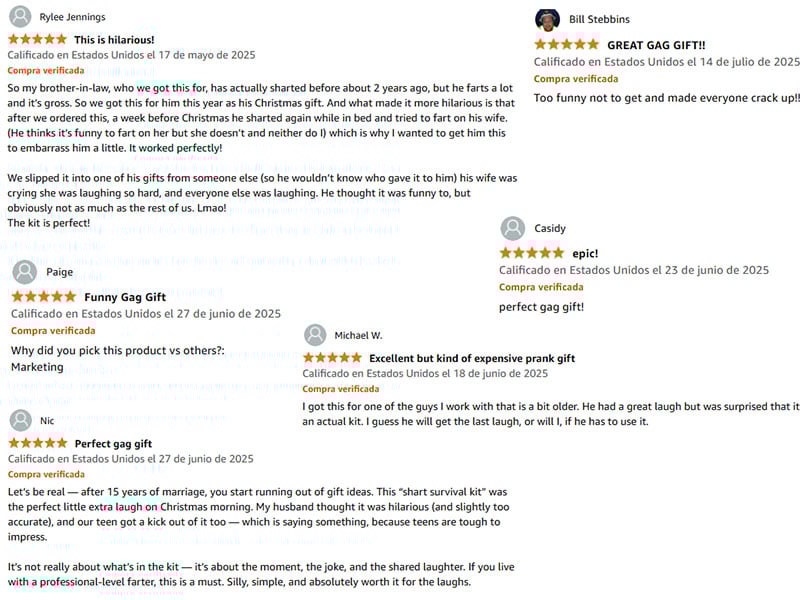
Task: Click stars on "Perfect gag gift" review
Action: [37, 443]
